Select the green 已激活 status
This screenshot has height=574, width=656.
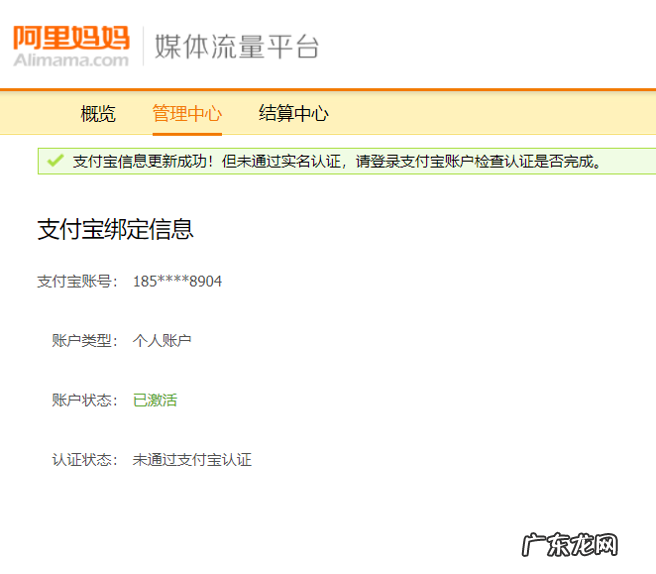tap(155, 400)
